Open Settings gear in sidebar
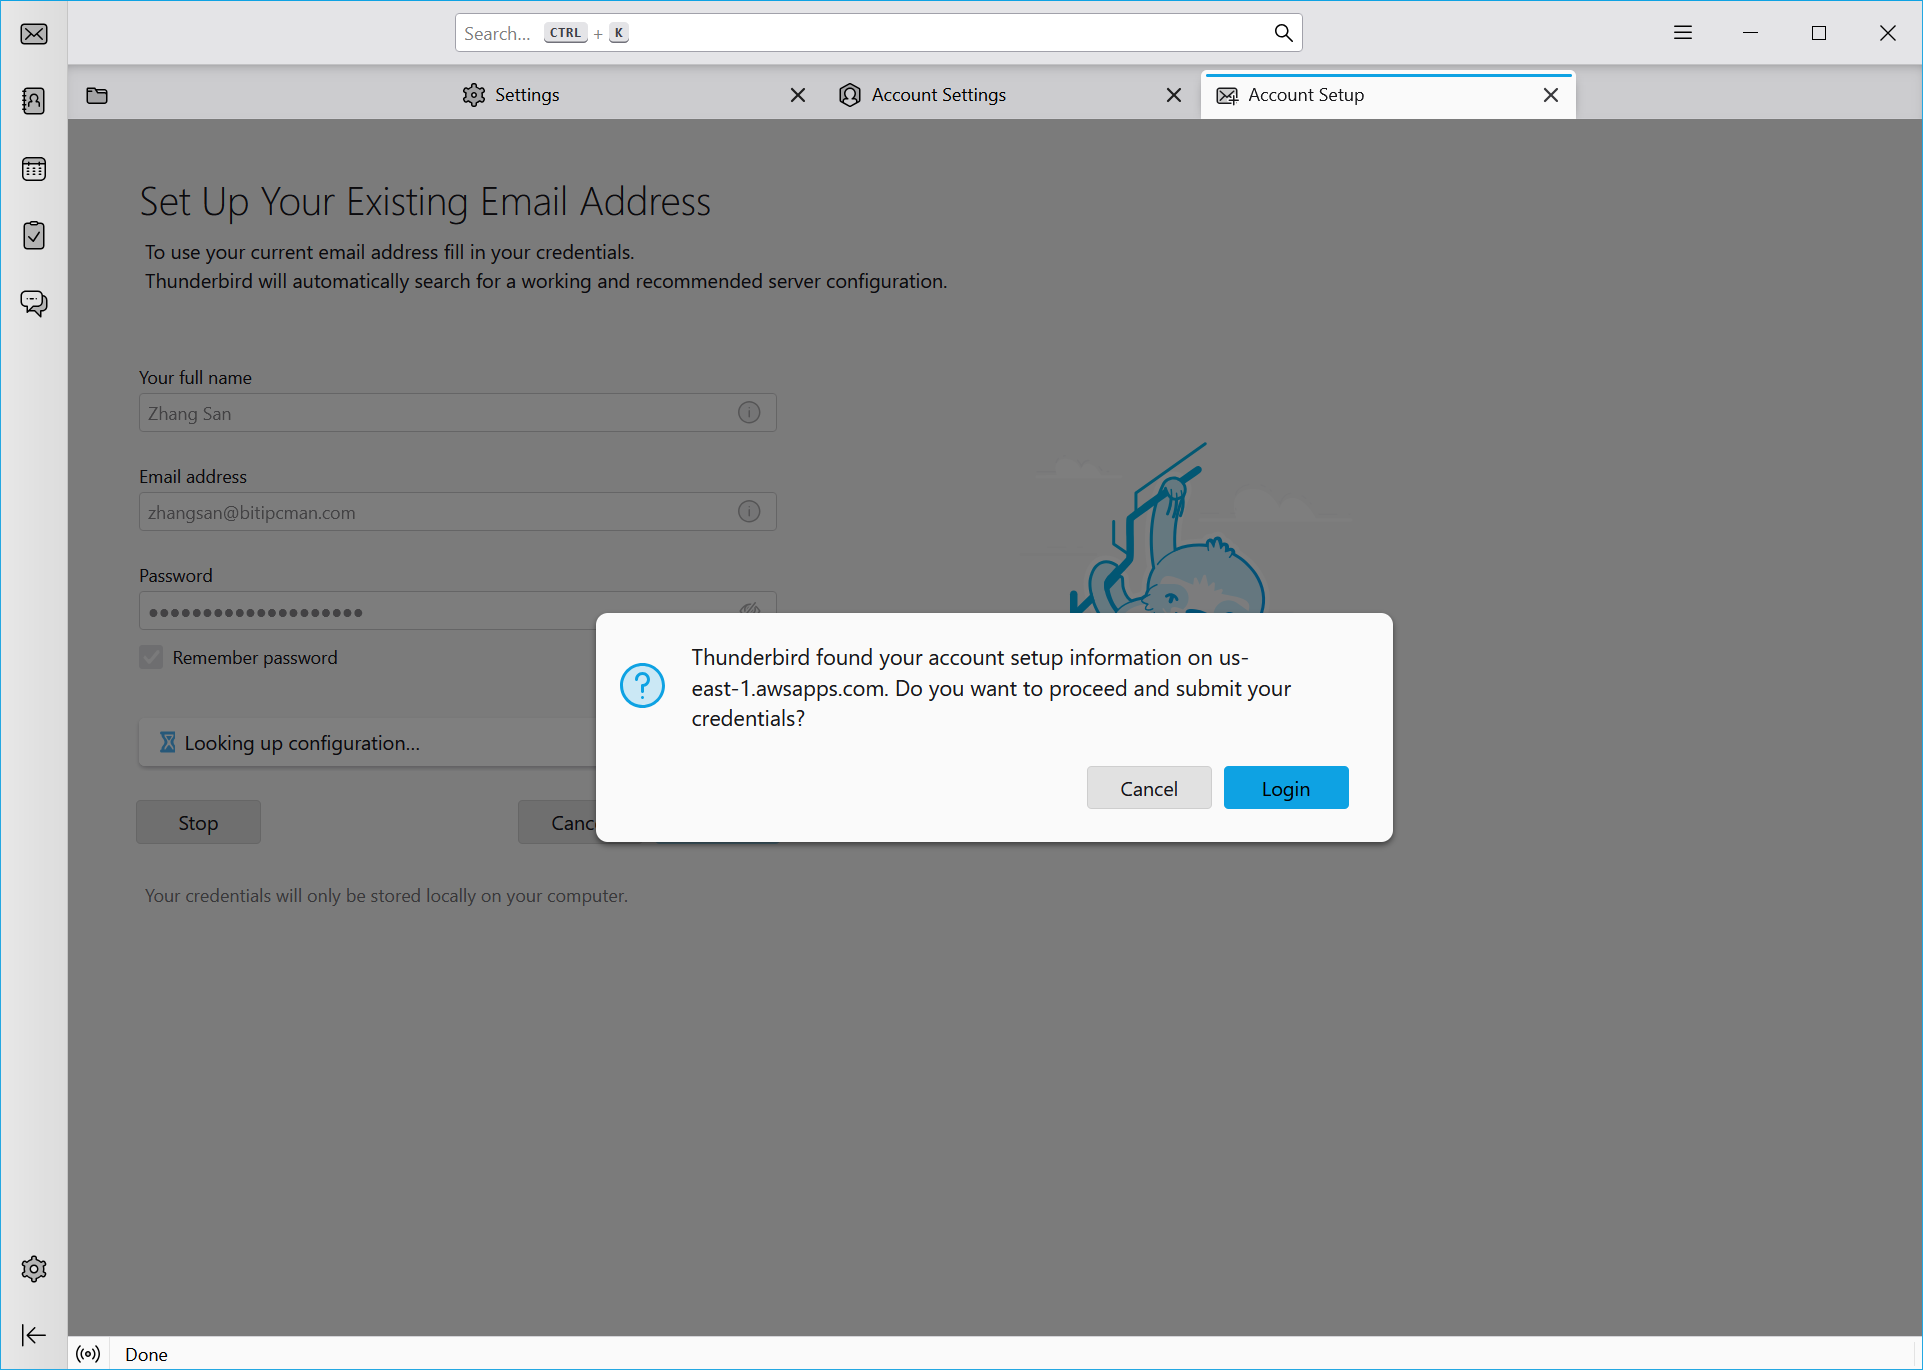Image resolution: width=1923 pixels, height=1370 pixels. (x=34, y=1269)
